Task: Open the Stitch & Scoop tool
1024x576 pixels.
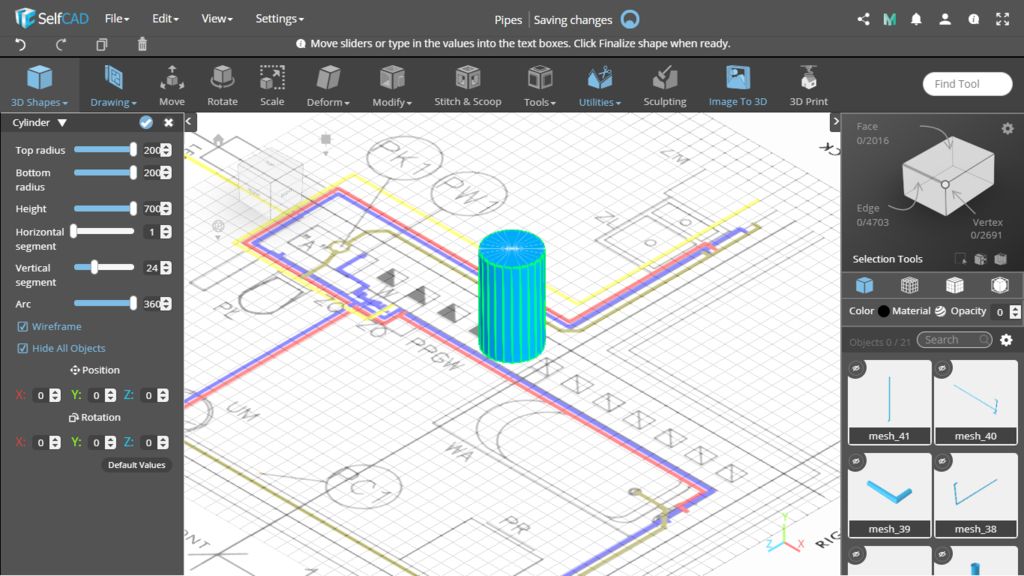Action: [467, 85]
